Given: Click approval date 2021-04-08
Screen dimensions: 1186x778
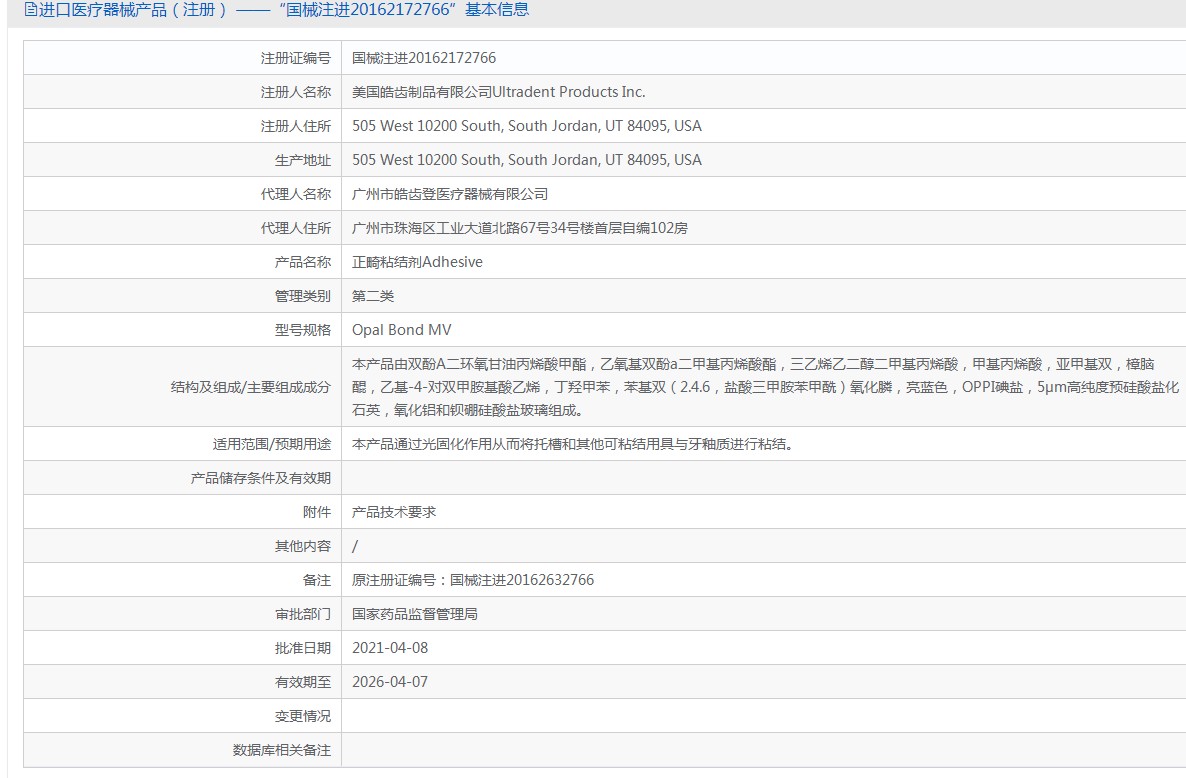Looking at the screenshot, I should tap(390, 649).
